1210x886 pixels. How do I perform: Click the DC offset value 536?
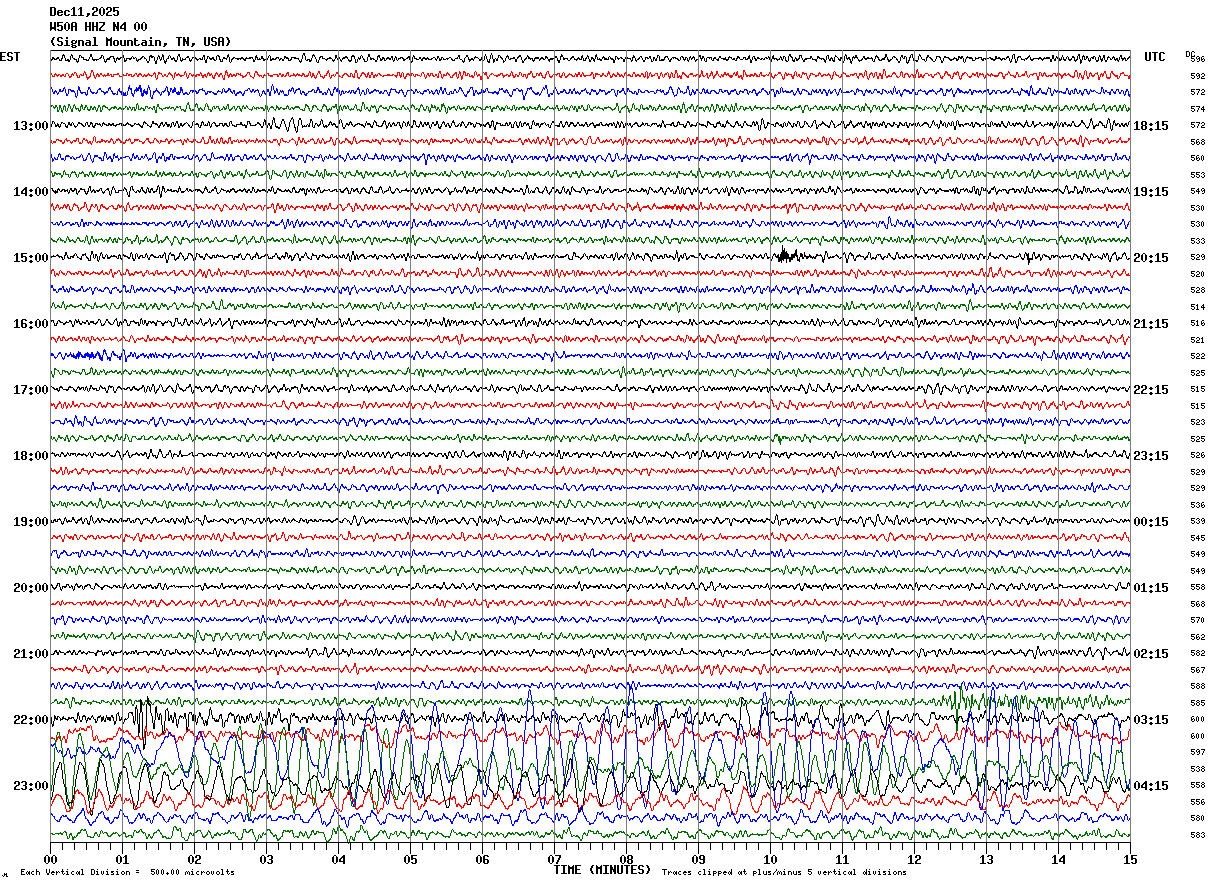point(1198,505)
